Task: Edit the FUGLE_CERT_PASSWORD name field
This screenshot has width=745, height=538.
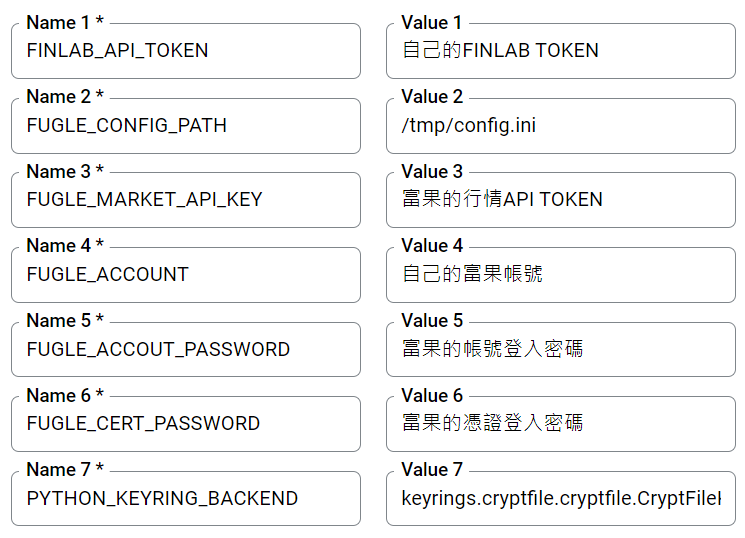Action: coord(185,424)
